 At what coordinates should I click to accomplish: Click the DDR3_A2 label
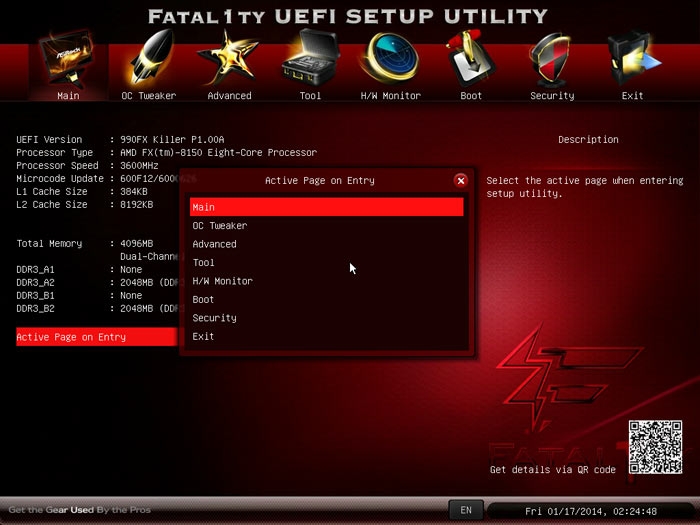(35, 283)
